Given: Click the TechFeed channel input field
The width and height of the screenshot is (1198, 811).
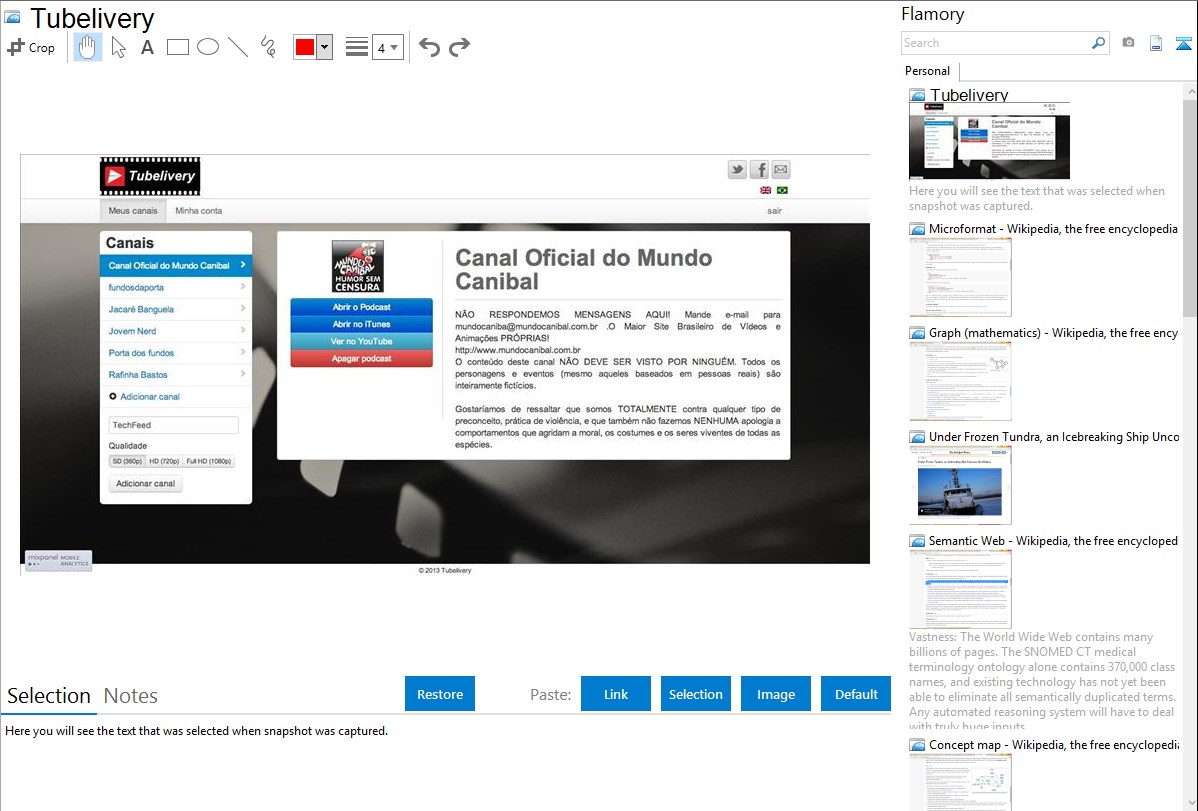Looking at the screenshot, I should [173, 425].
